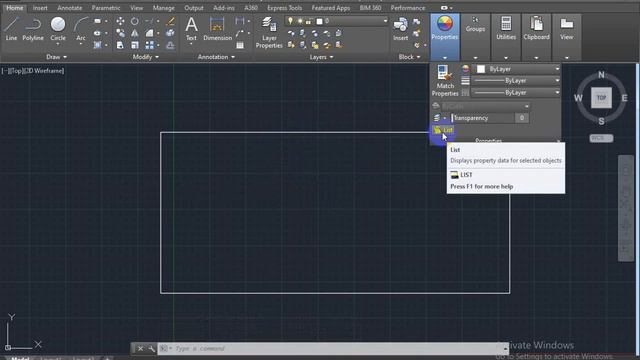Open the Properties ribbon panel button
The height and width of the screenshot is (360, 640).
coord(445,36)
